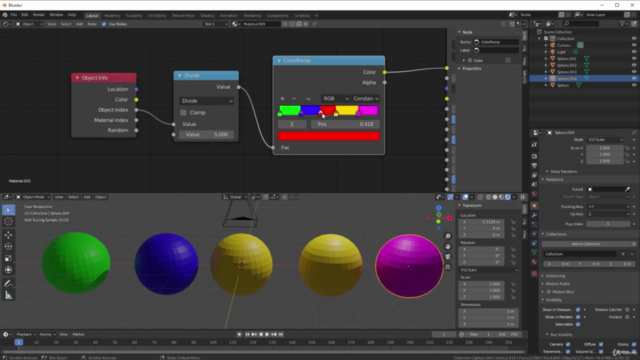
Task: Add a color stop with plus icon
Action: (282, 98)
